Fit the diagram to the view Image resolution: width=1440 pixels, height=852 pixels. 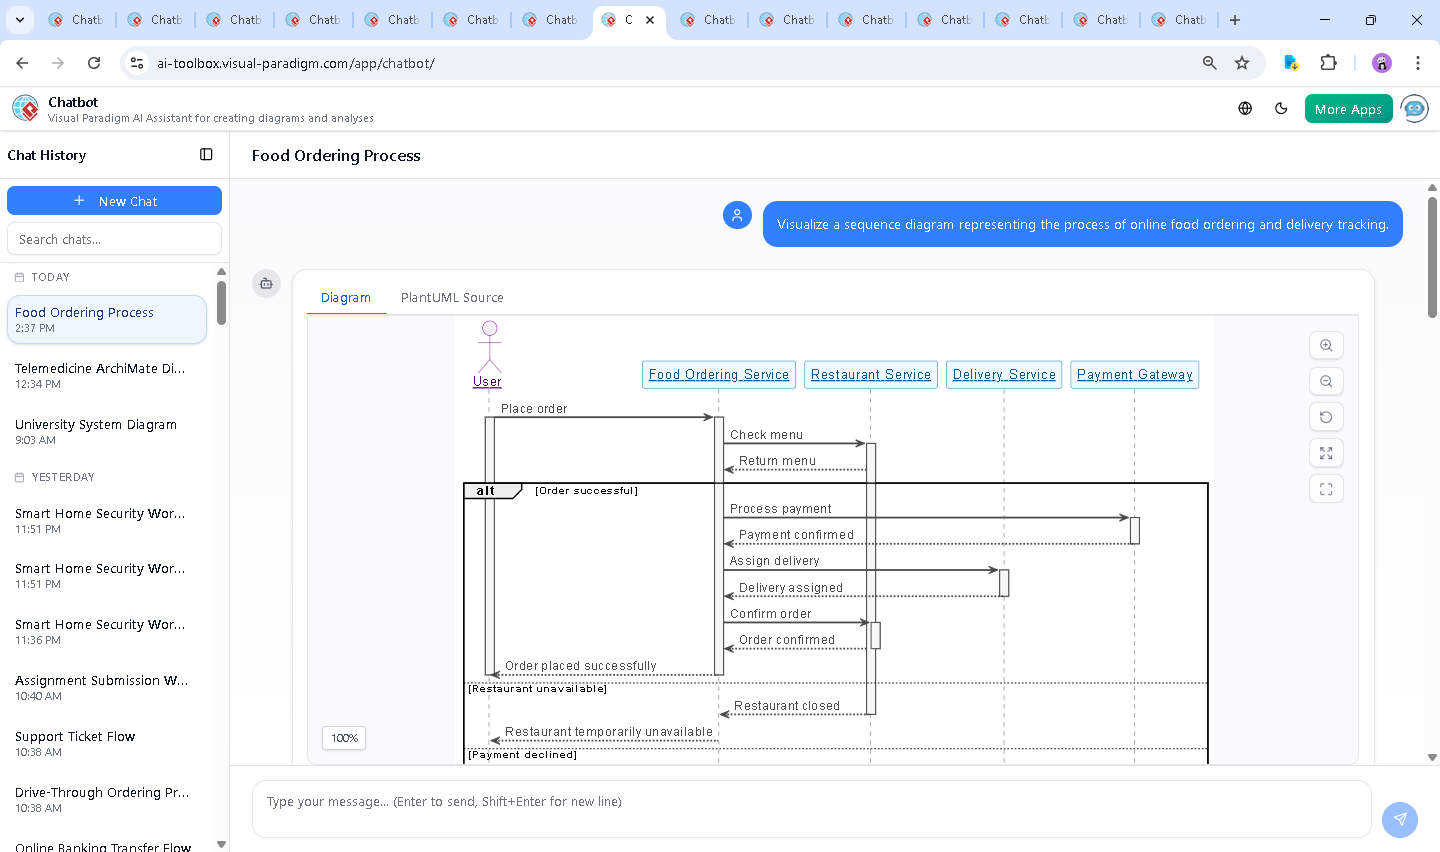(x=1326, y=453)
